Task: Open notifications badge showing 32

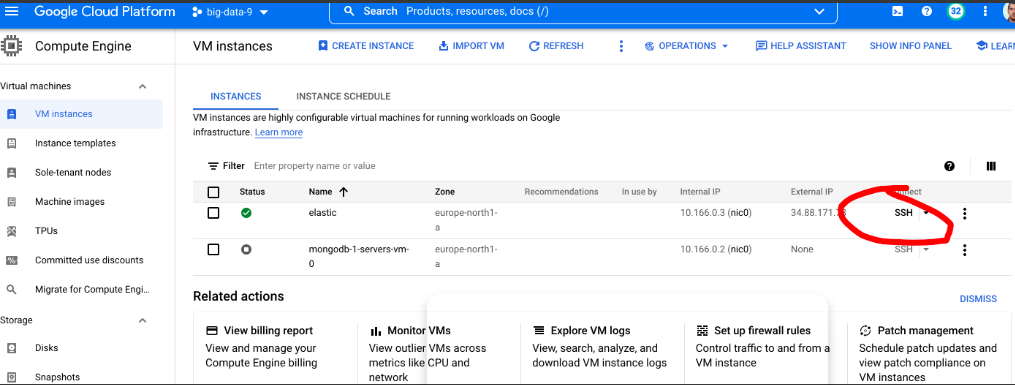Action: 955,11
